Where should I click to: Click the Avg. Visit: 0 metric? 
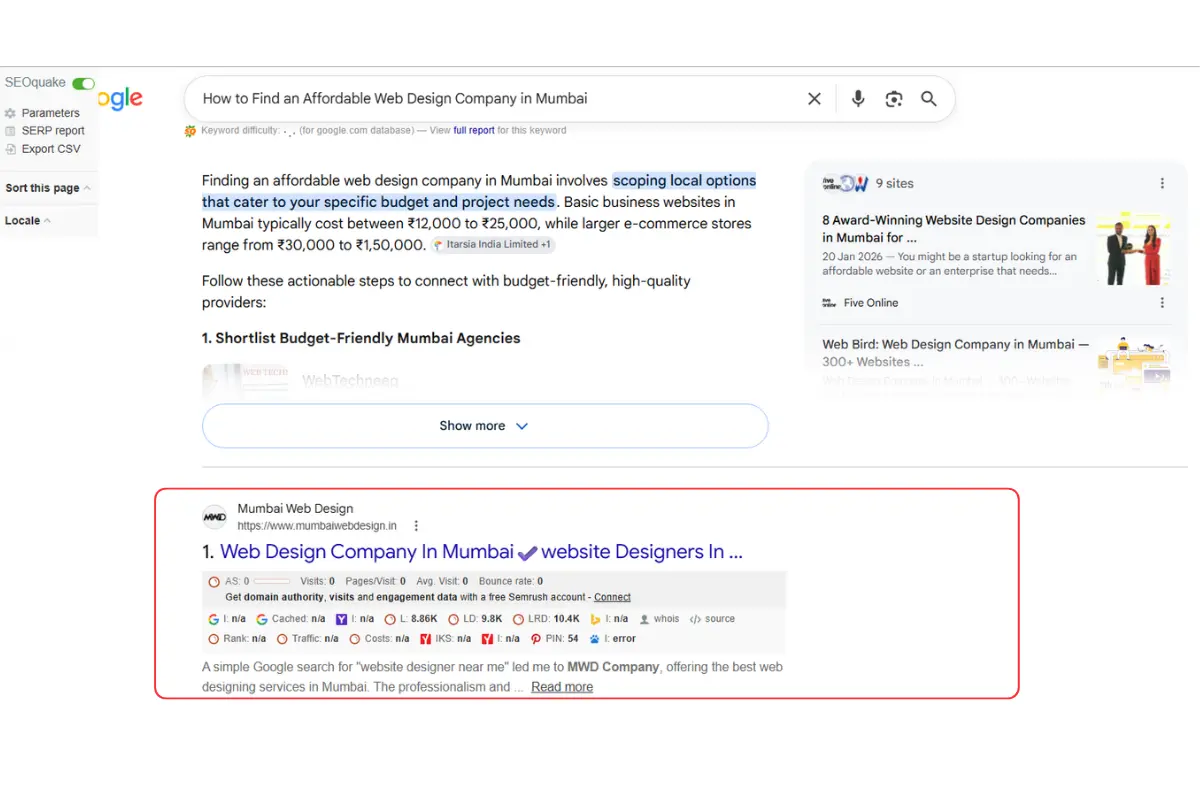[443, 581]
